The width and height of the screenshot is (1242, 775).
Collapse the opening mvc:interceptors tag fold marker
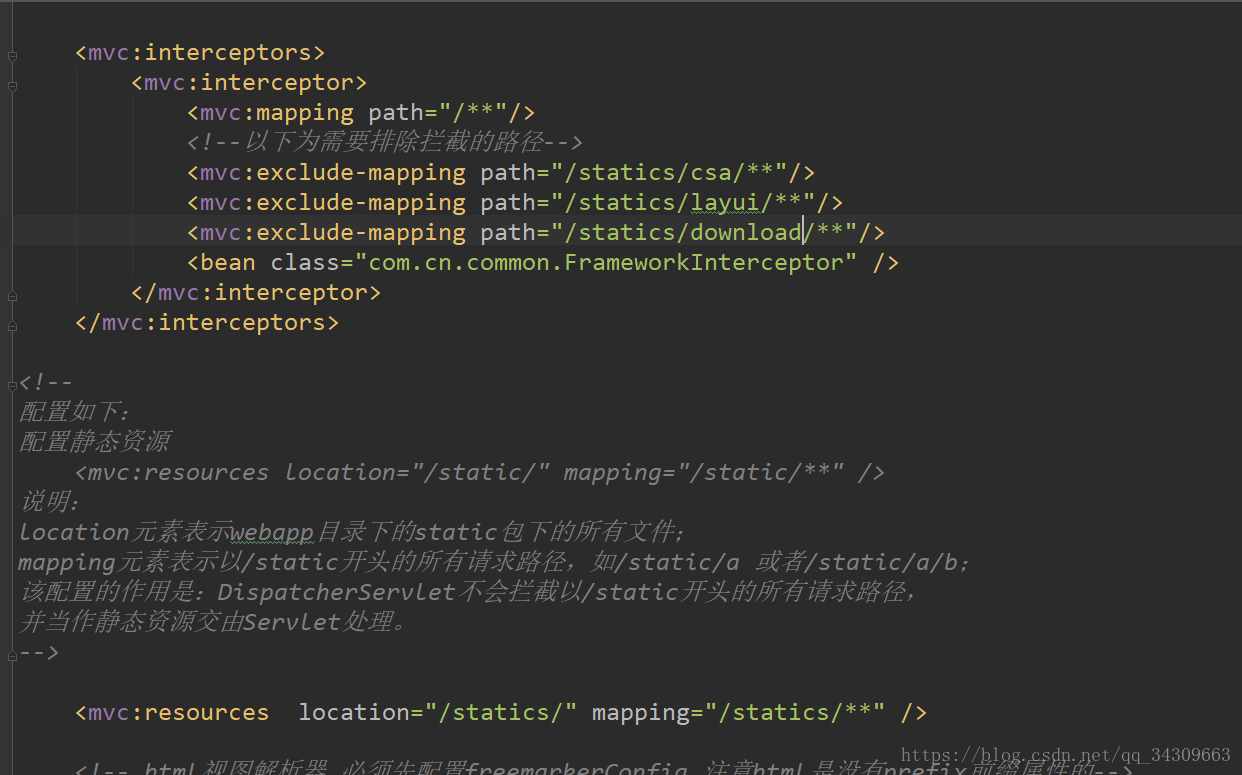click(x=12, y=55)
